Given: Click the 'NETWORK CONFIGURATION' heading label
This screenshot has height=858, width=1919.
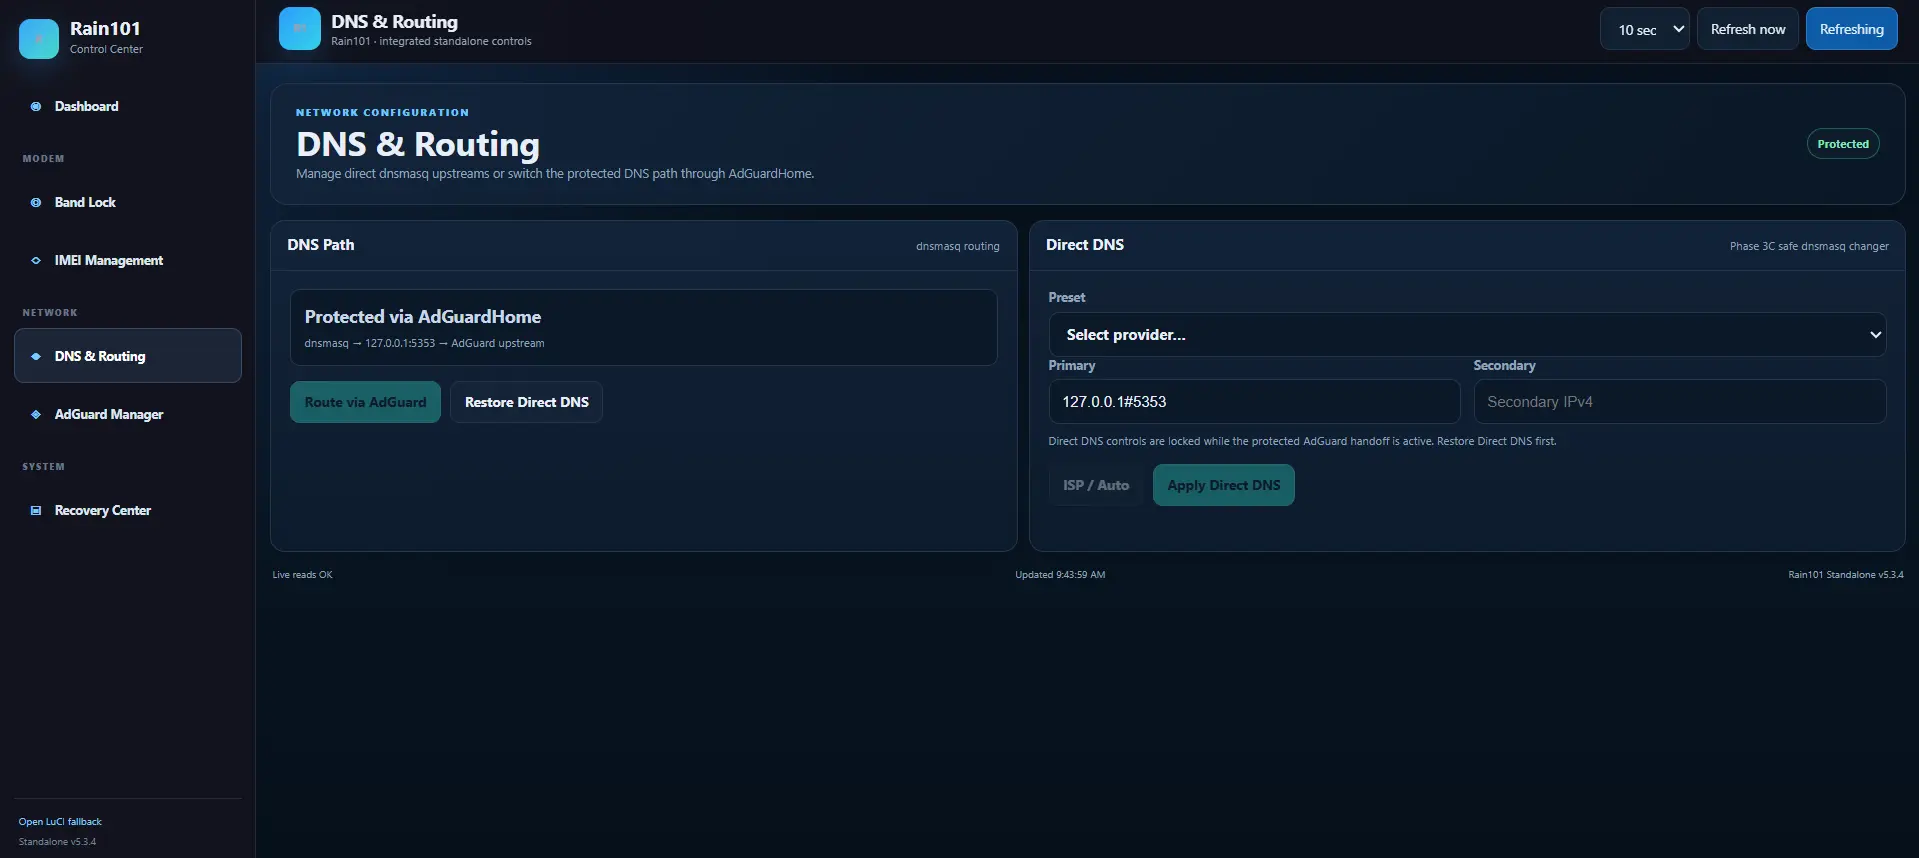Looking at the screenshot, I should click(382, 113).
